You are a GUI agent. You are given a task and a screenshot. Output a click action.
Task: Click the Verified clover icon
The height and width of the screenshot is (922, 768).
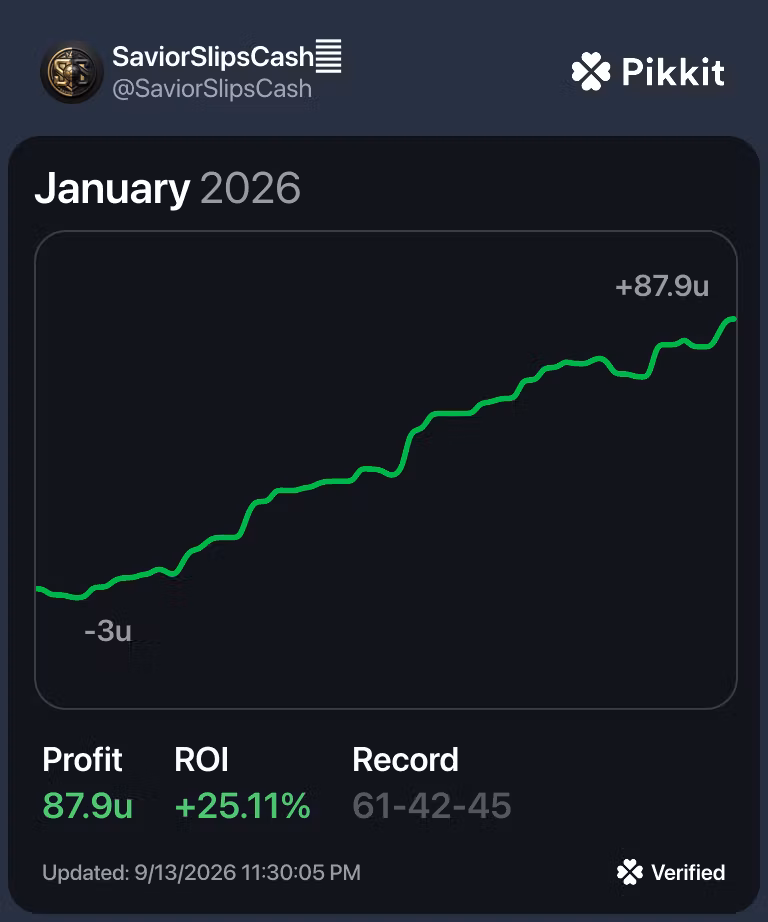click(630, 872)
